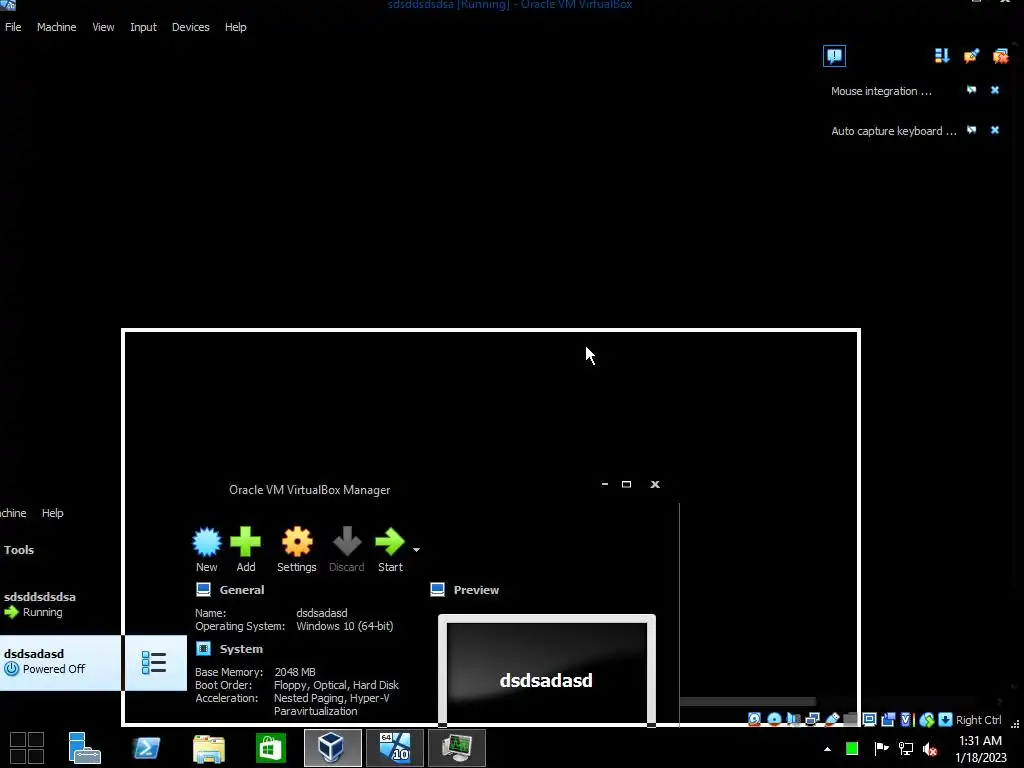Click the Auto capture keyboard notification text
The width and height of the screenshot is (1024, 768).
click(x=893, y=131)
